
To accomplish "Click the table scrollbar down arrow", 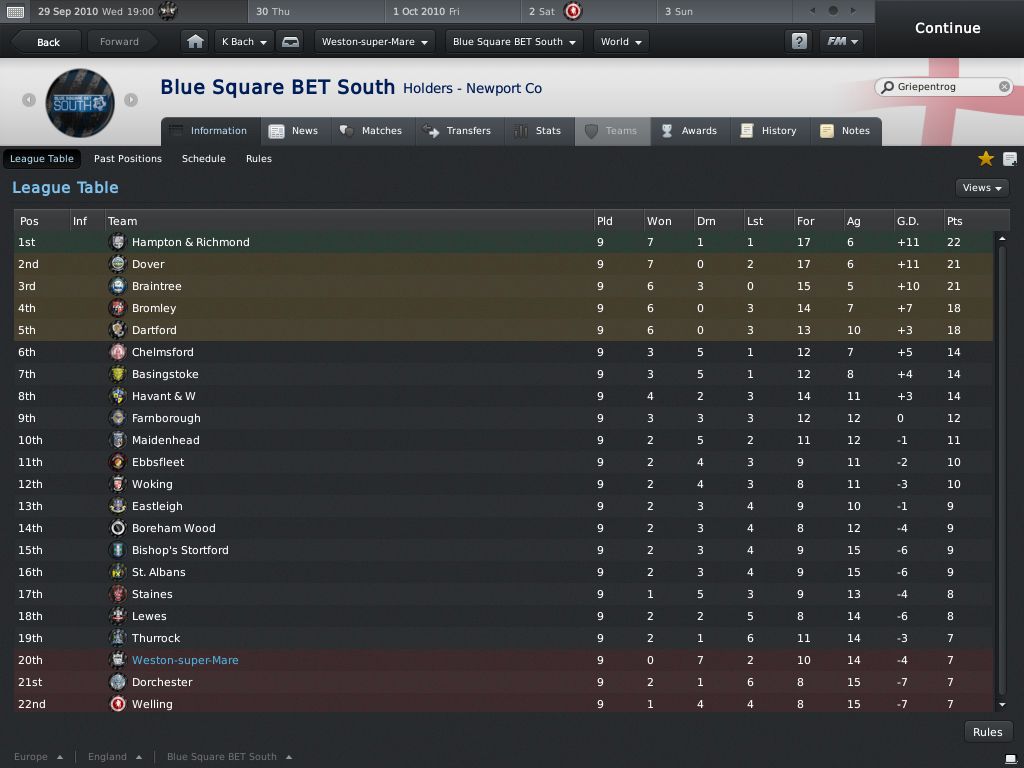I will 1002,705.
